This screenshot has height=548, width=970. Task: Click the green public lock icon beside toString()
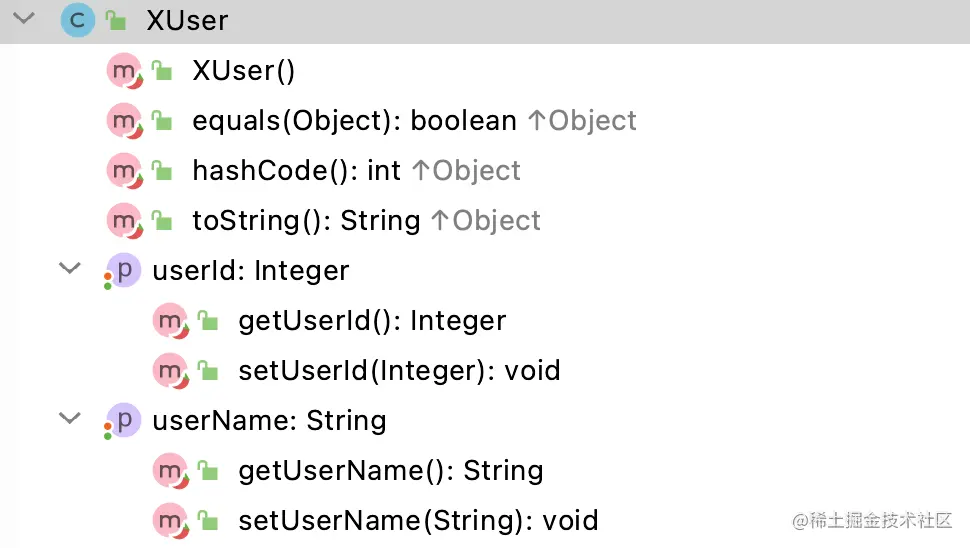pyautogui.click(x=162, y=220)
